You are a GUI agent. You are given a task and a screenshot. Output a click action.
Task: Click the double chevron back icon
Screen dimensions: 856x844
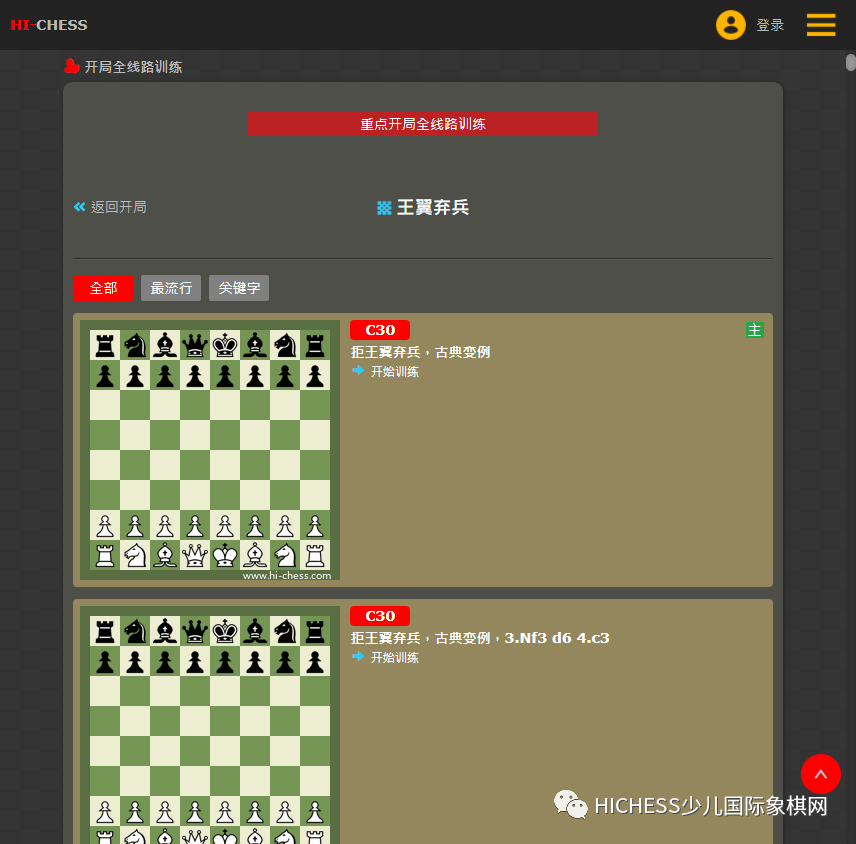point(80,207)
